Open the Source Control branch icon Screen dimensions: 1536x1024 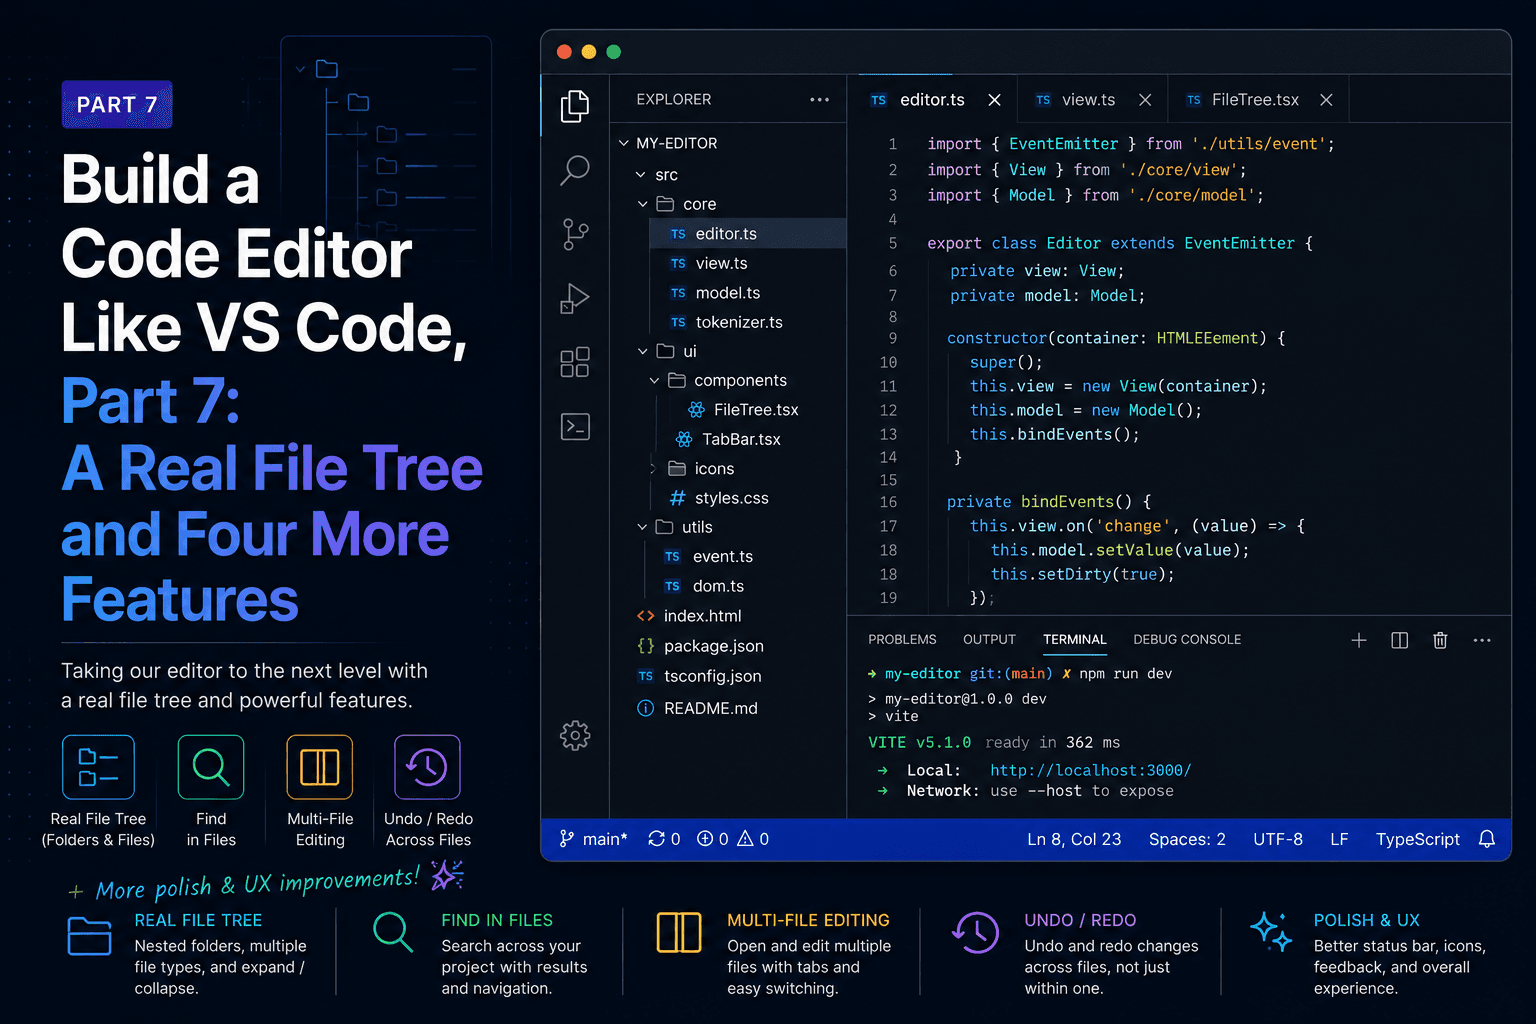(x=575, y=235)
